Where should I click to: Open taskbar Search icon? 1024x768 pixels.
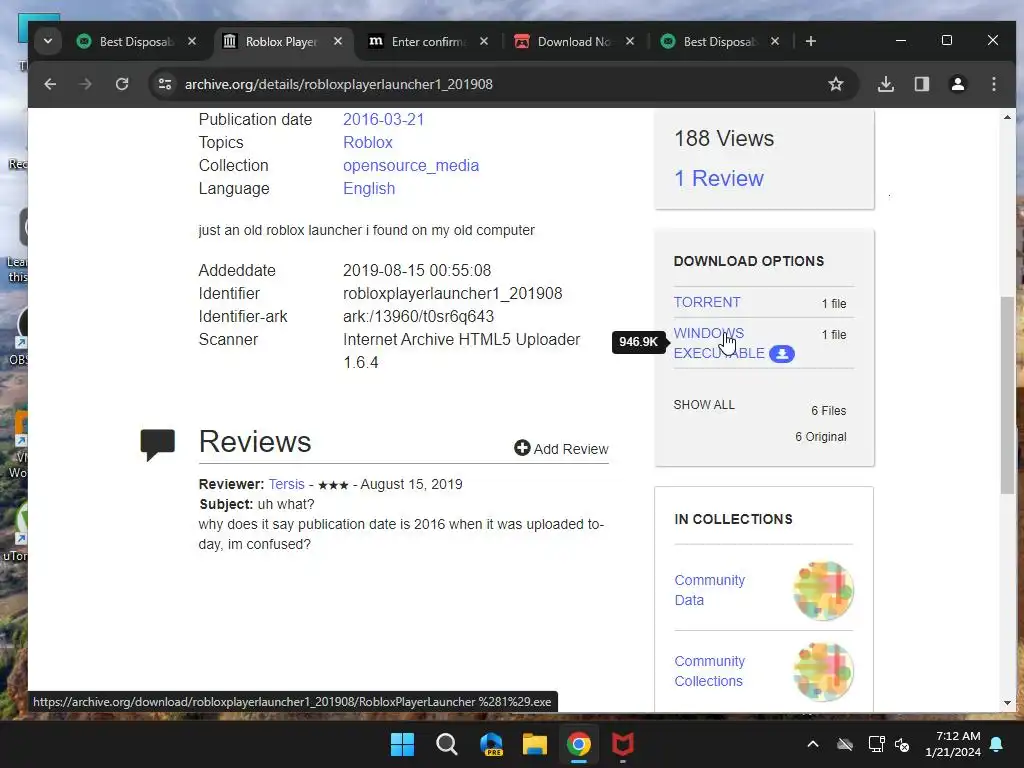[x=447, y=744]
